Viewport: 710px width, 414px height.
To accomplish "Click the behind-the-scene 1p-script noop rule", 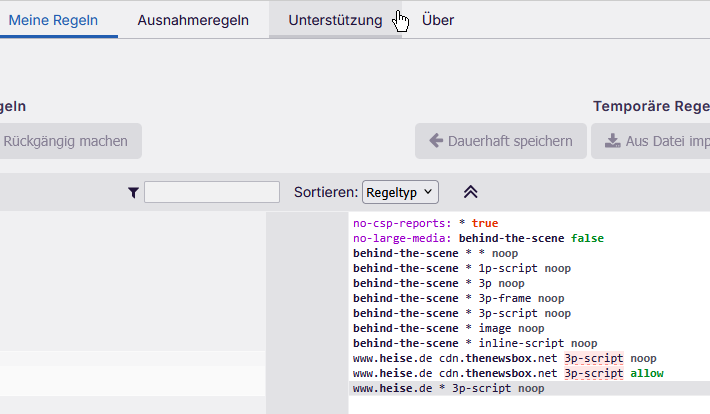I will [462, 269].
